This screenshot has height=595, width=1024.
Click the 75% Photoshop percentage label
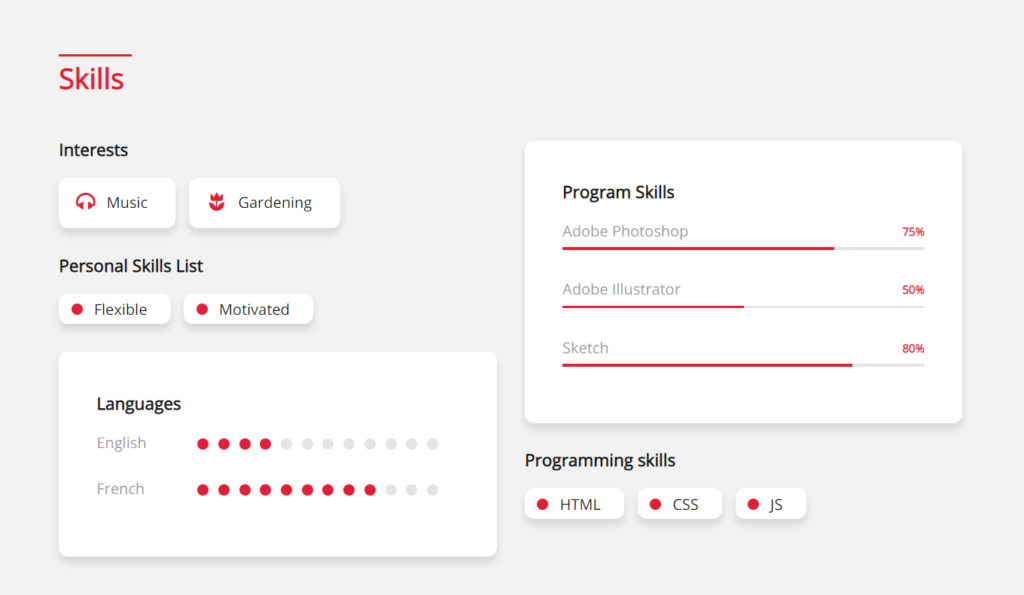click(x=913, y=232)
